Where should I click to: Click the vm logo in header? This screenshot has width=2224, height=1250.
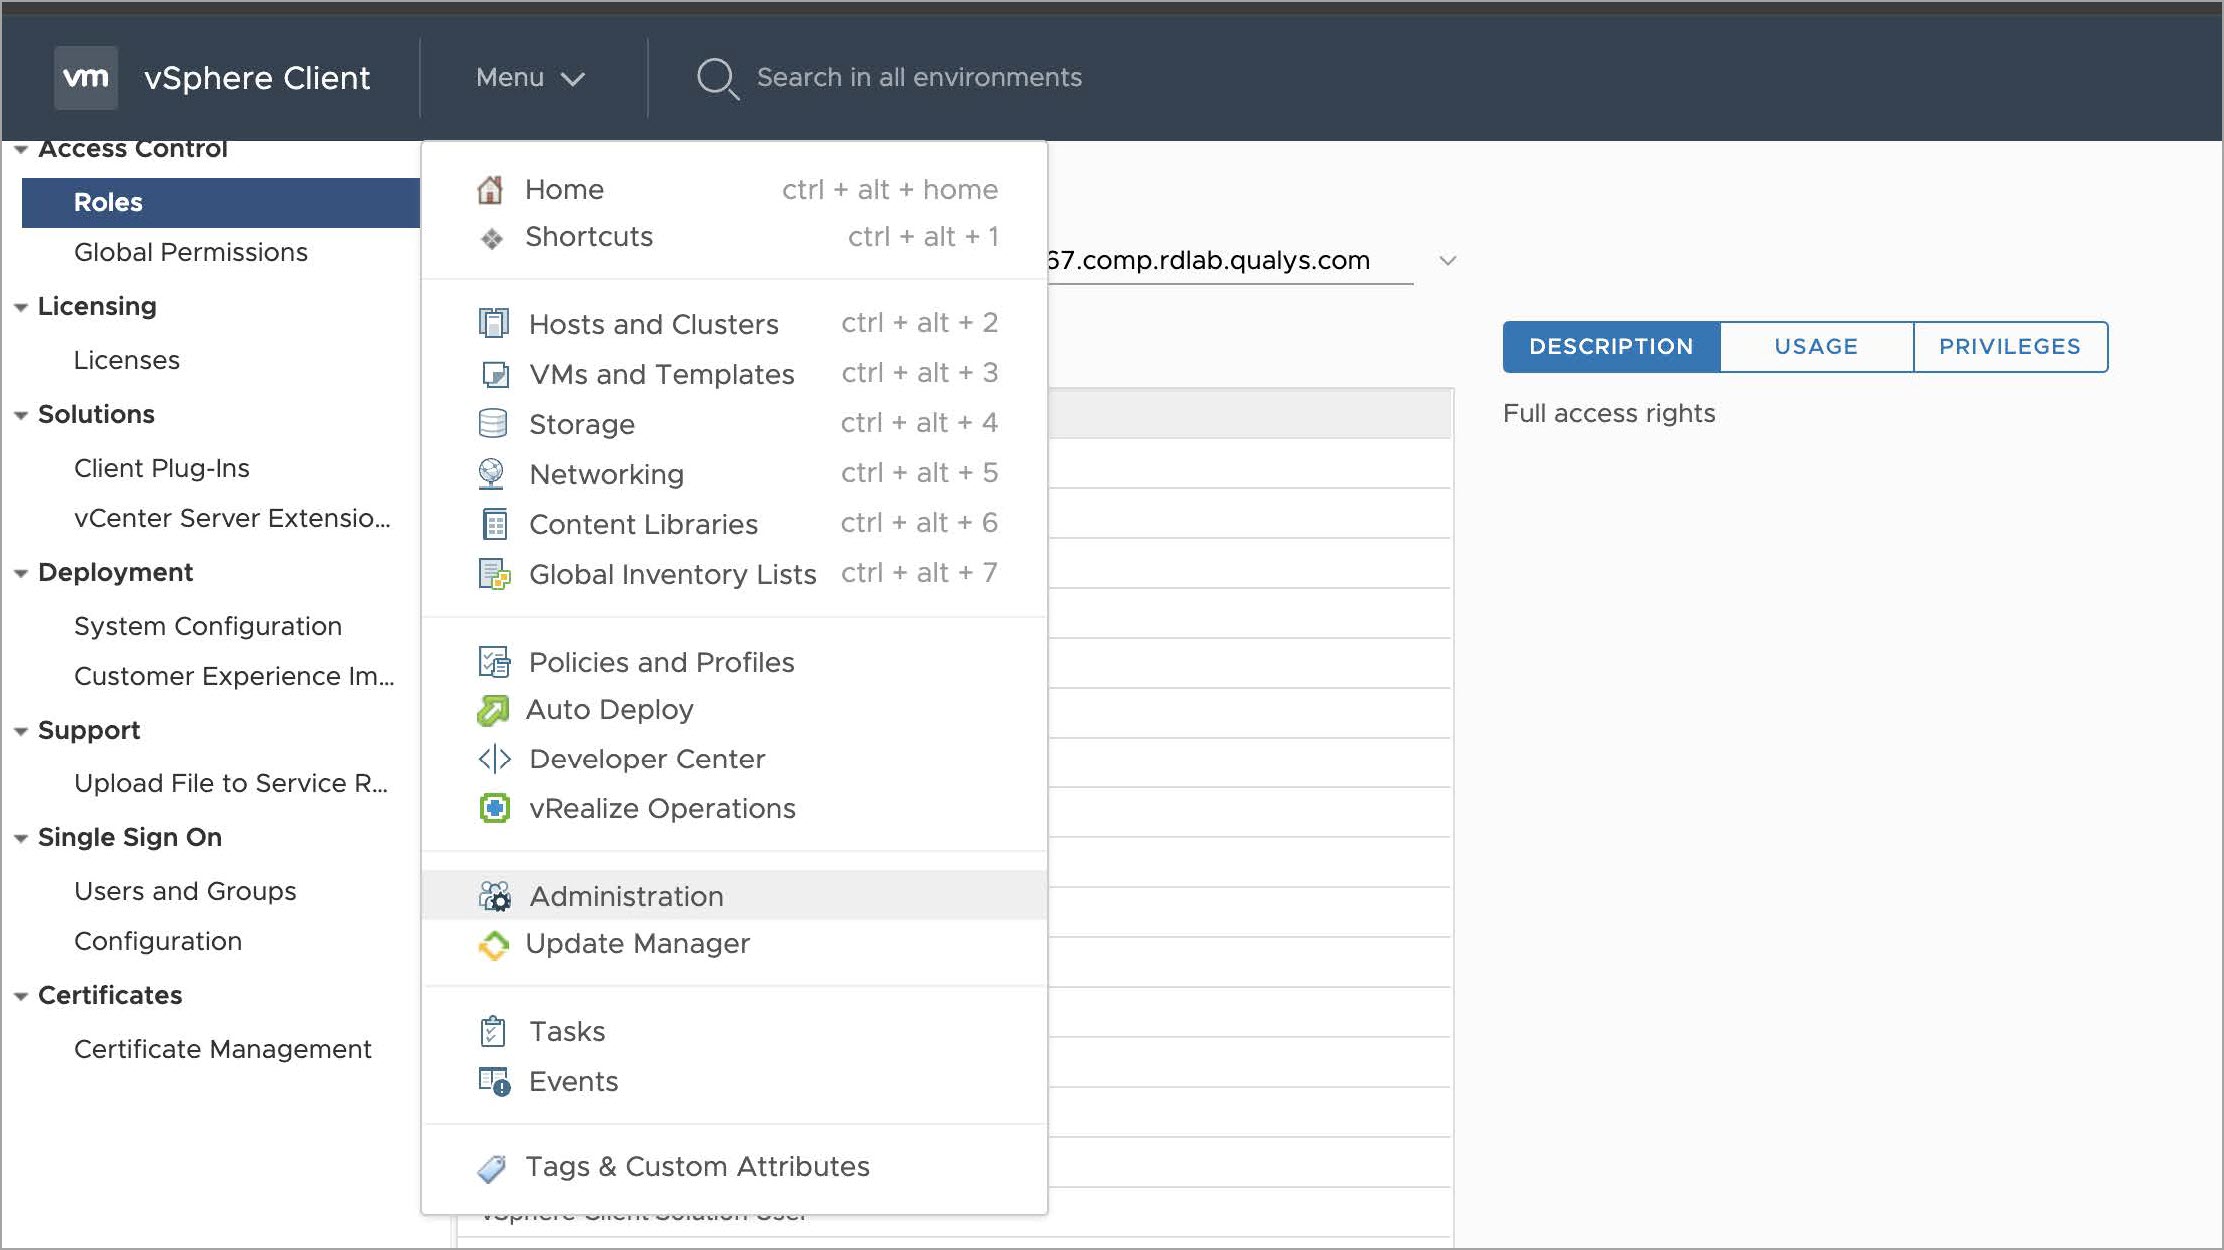86,77
